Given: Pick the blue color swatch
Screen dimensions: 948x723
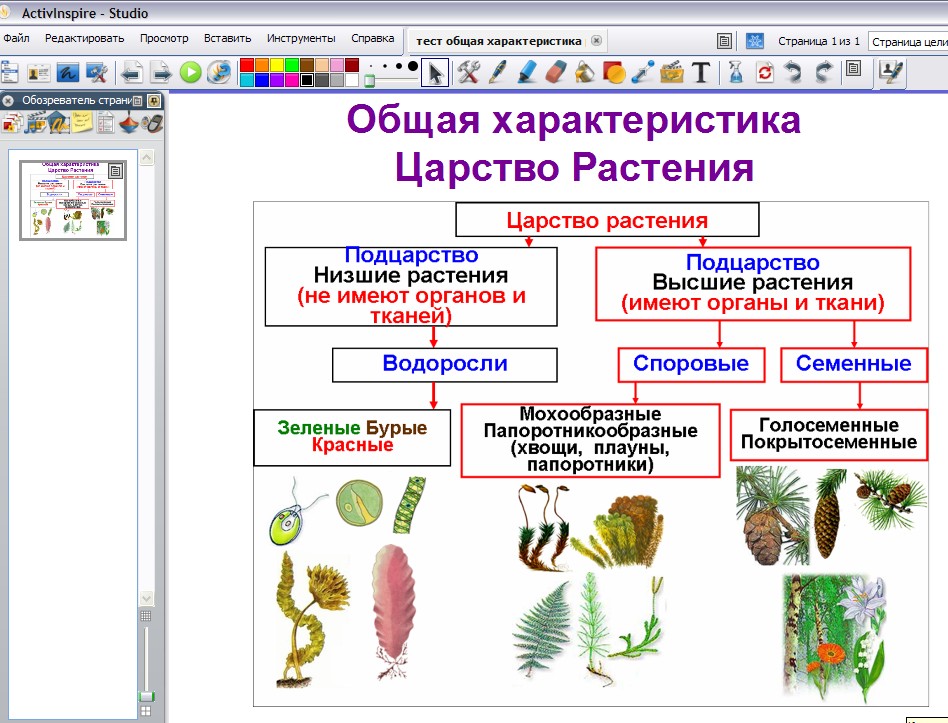Looking at the screenshot, I should point(262,80).
